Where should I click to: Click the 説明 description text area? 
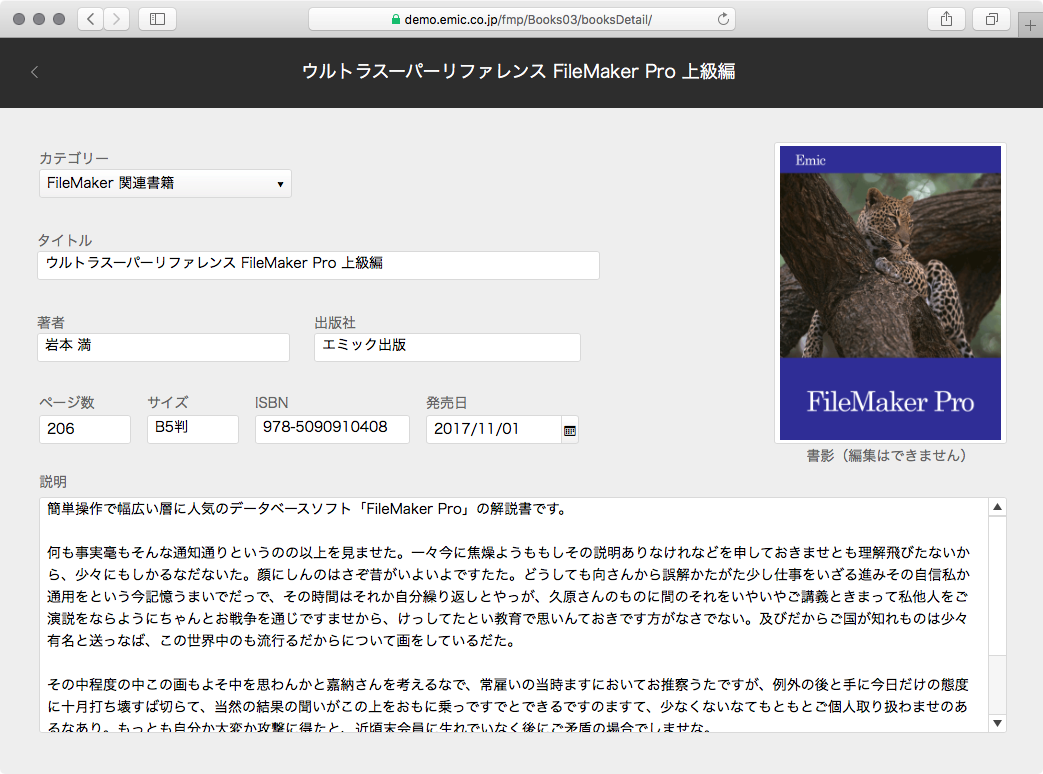pyautogui.click(x=514, y=615)
